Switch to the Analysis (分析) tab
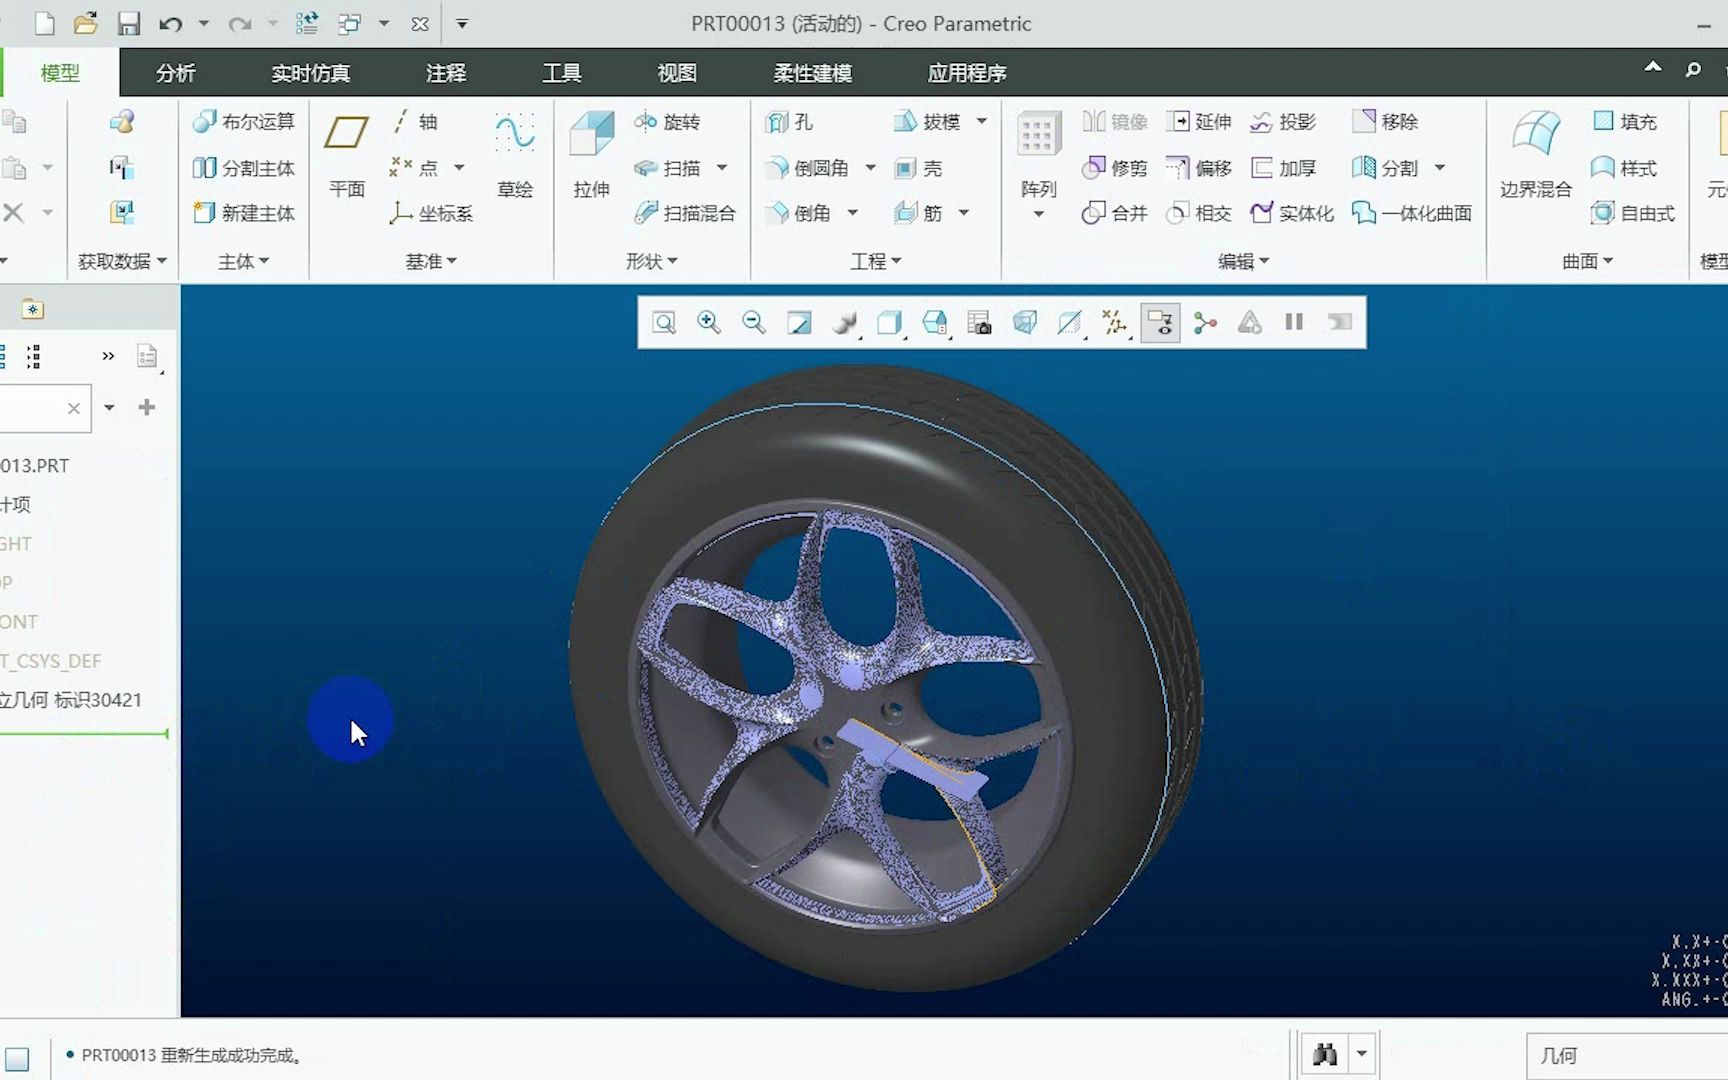 pyautogui.click(x=175, y=73)
